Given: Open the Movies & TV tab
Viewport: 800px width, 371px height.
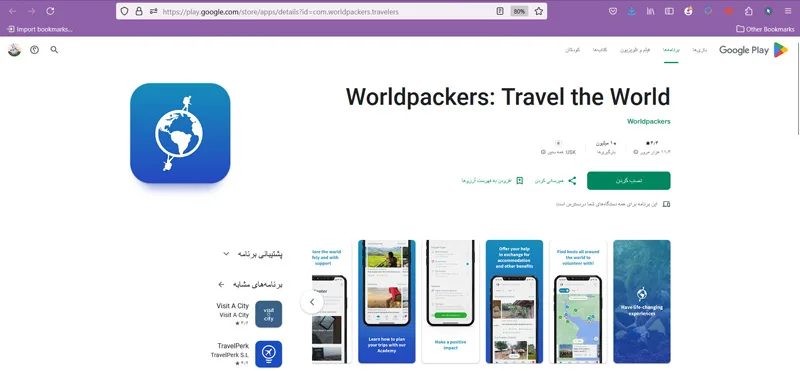Looking at the screenshot, I should pos(635,50).
